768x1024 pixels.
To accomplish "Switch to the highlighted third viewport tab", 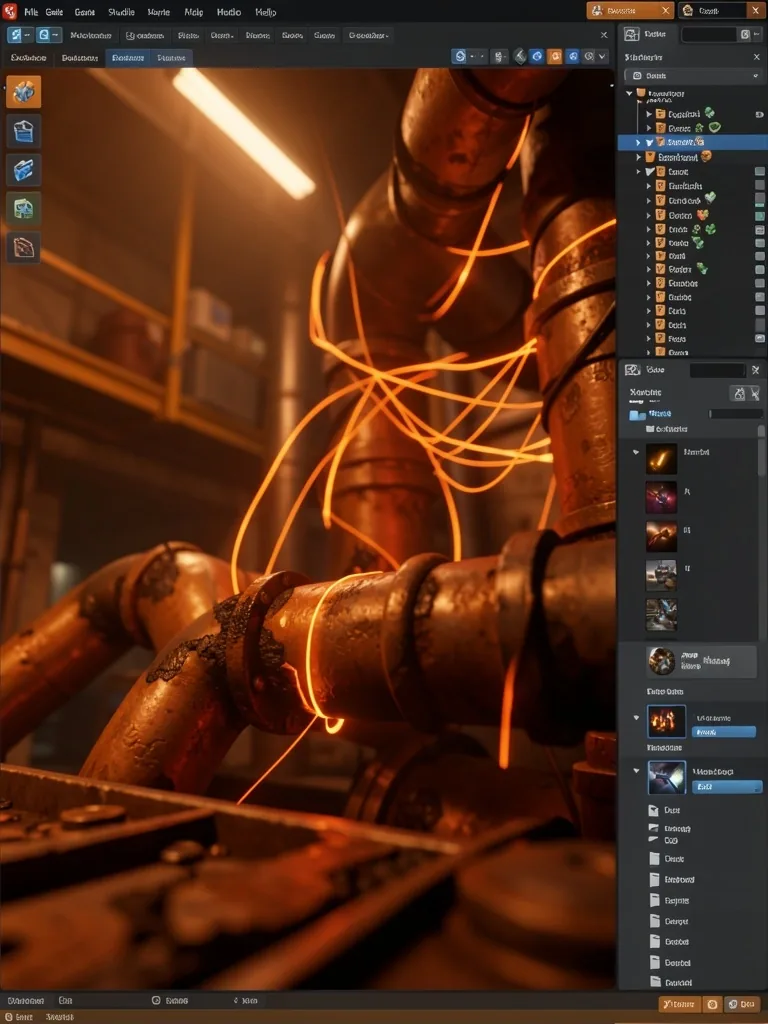I will [127, 58].
